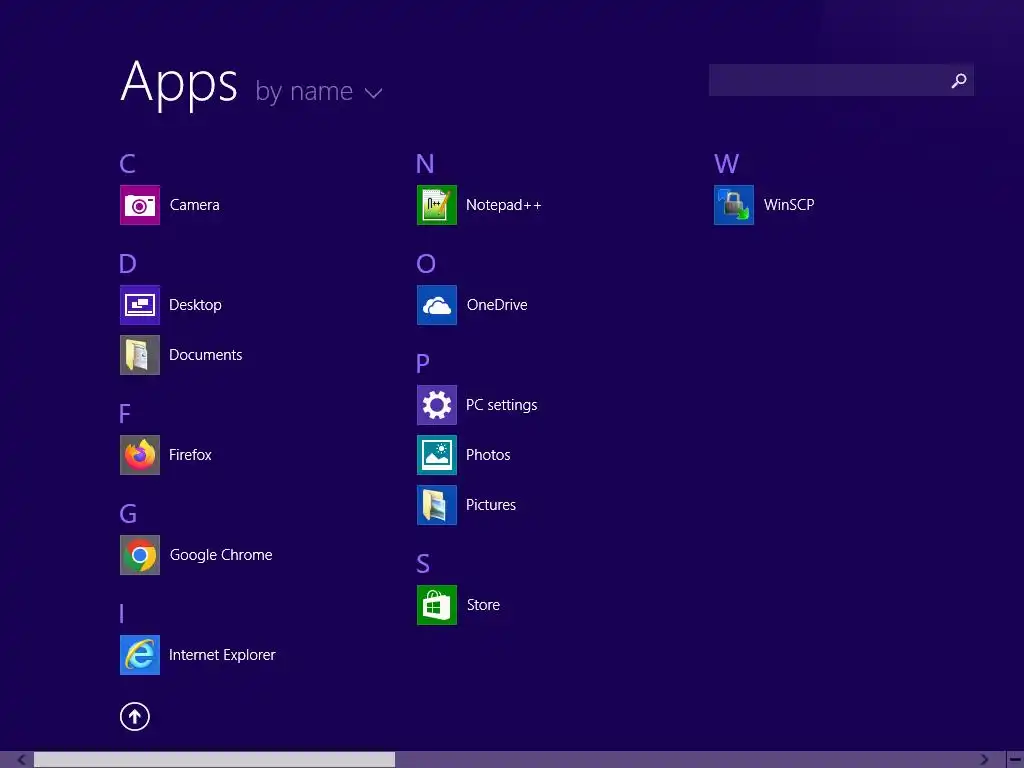
Task: Click the zoom-out minus button at corner
Action: click(x=1015, y=760)
